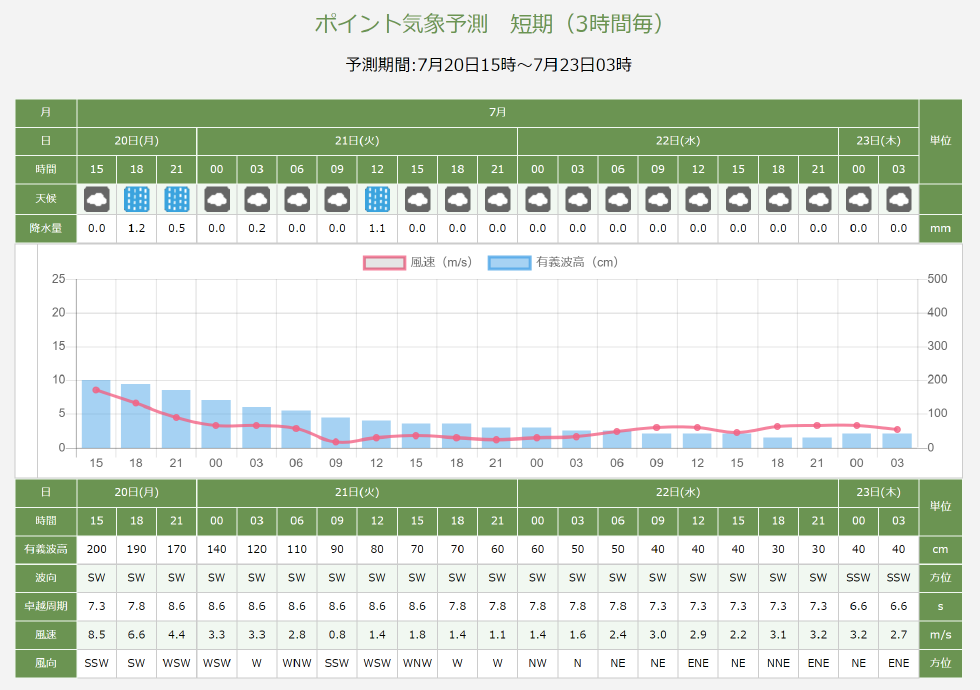Screen dimensions: 980x690
Task: Click the cloudy icon for 21日 03時
Action: (x=257, y=199)
